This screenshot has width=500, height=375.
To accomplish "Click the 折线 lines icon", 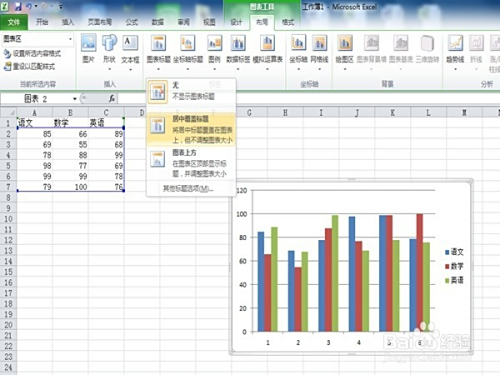I will tap(476, 52).
